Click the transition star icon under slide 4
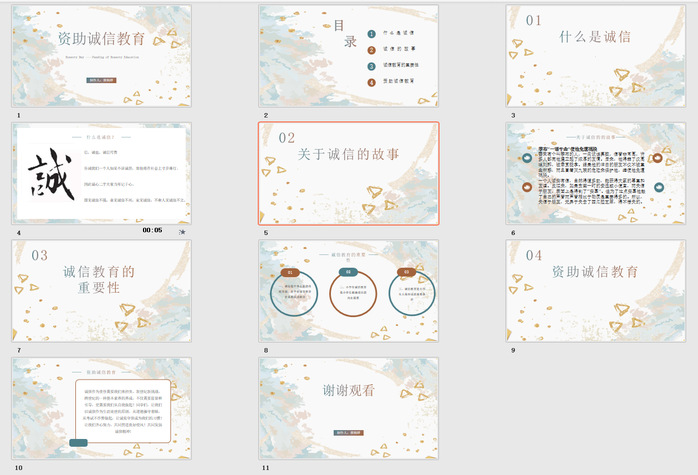The height and width of the screenshot is (475, 698). click(181, 231)
